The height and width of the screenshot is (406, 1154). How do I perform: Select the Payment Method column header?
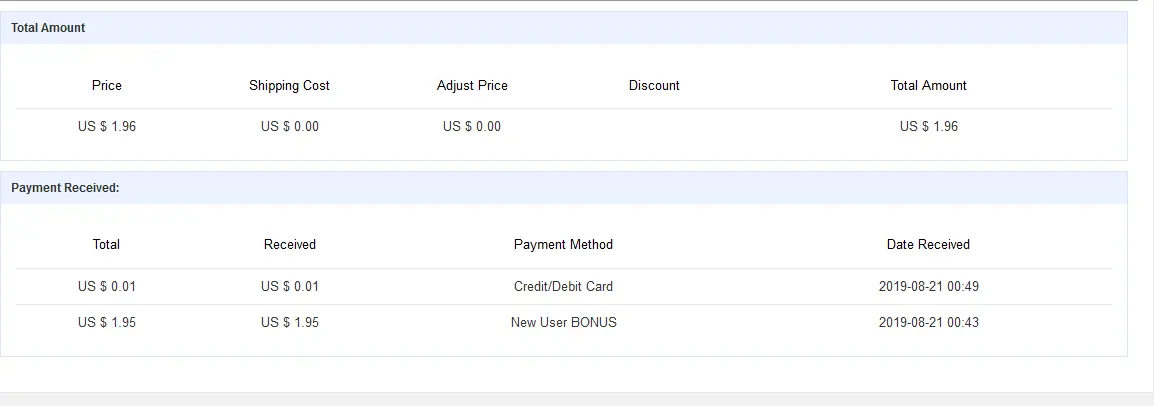563,244
